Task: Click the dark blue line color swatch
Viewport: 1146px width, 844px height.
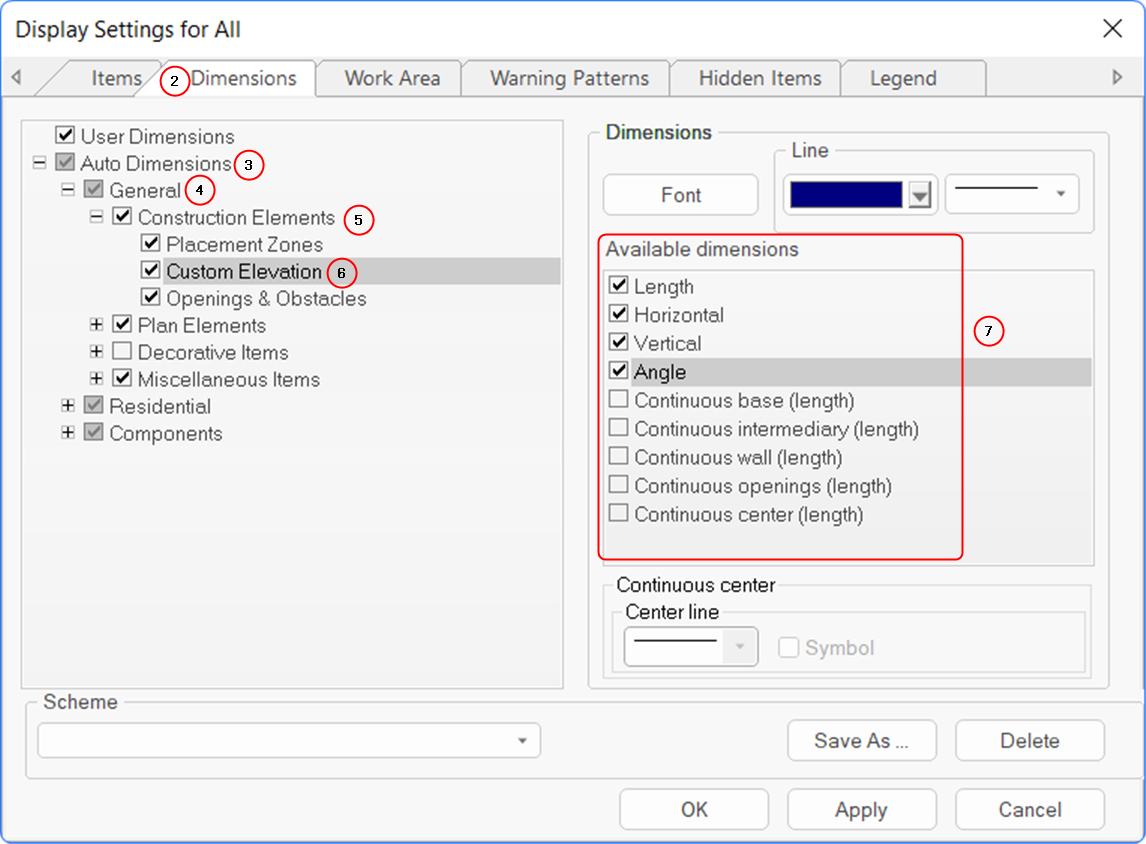Action: click(x=846, y=195)
